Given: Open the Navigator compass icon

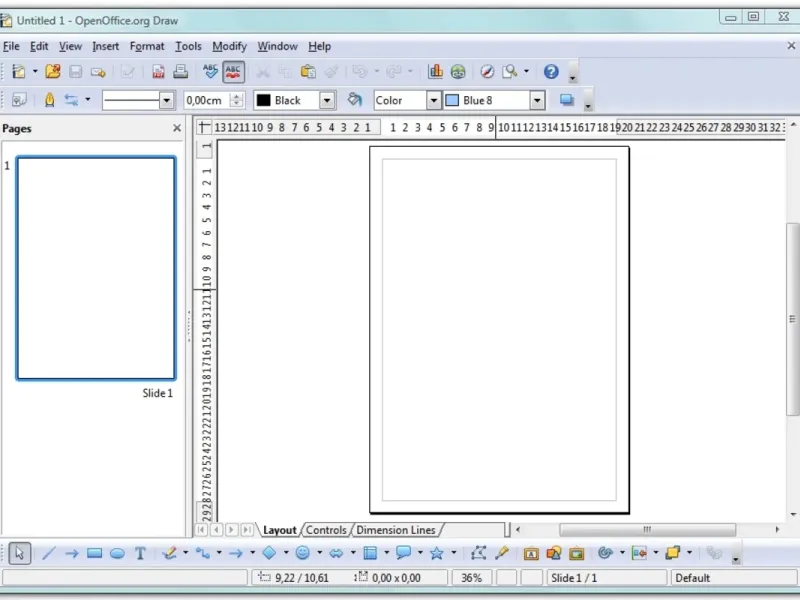Looking at the screenshot, I should (487, 71).
